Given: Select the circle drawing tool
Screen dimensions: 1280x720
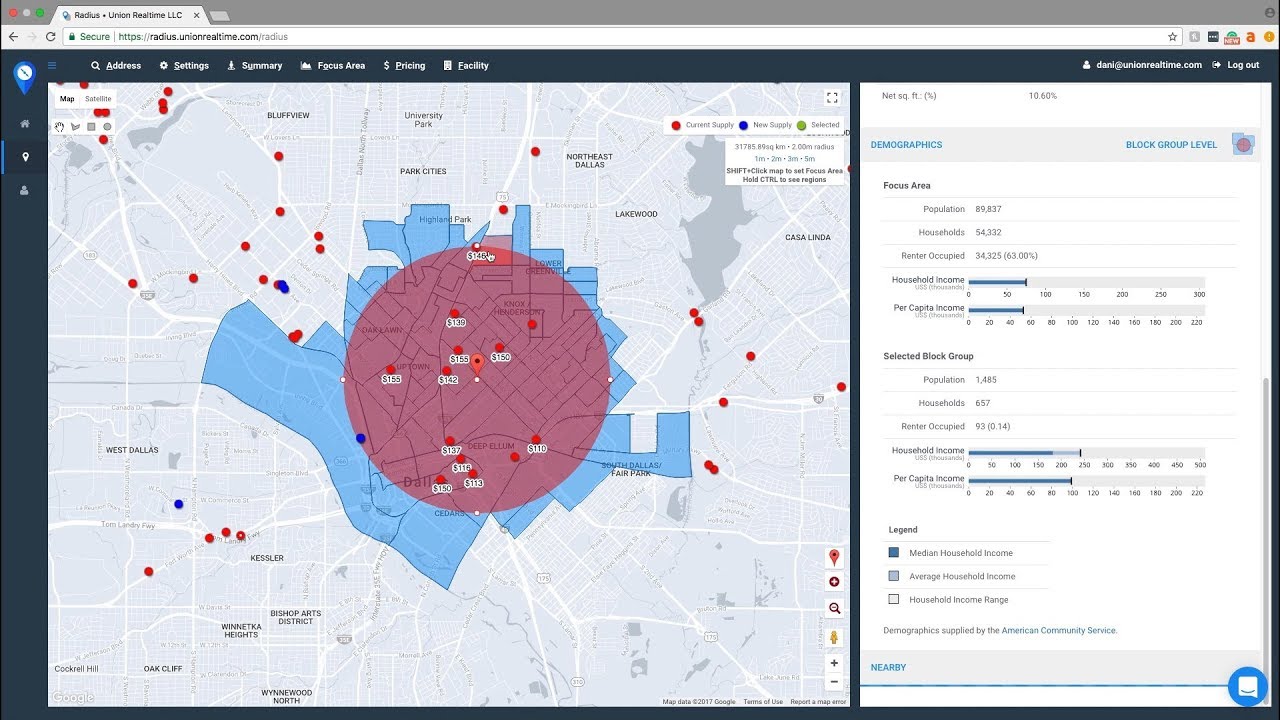Looking at the screenshot, I should point(107,127).
